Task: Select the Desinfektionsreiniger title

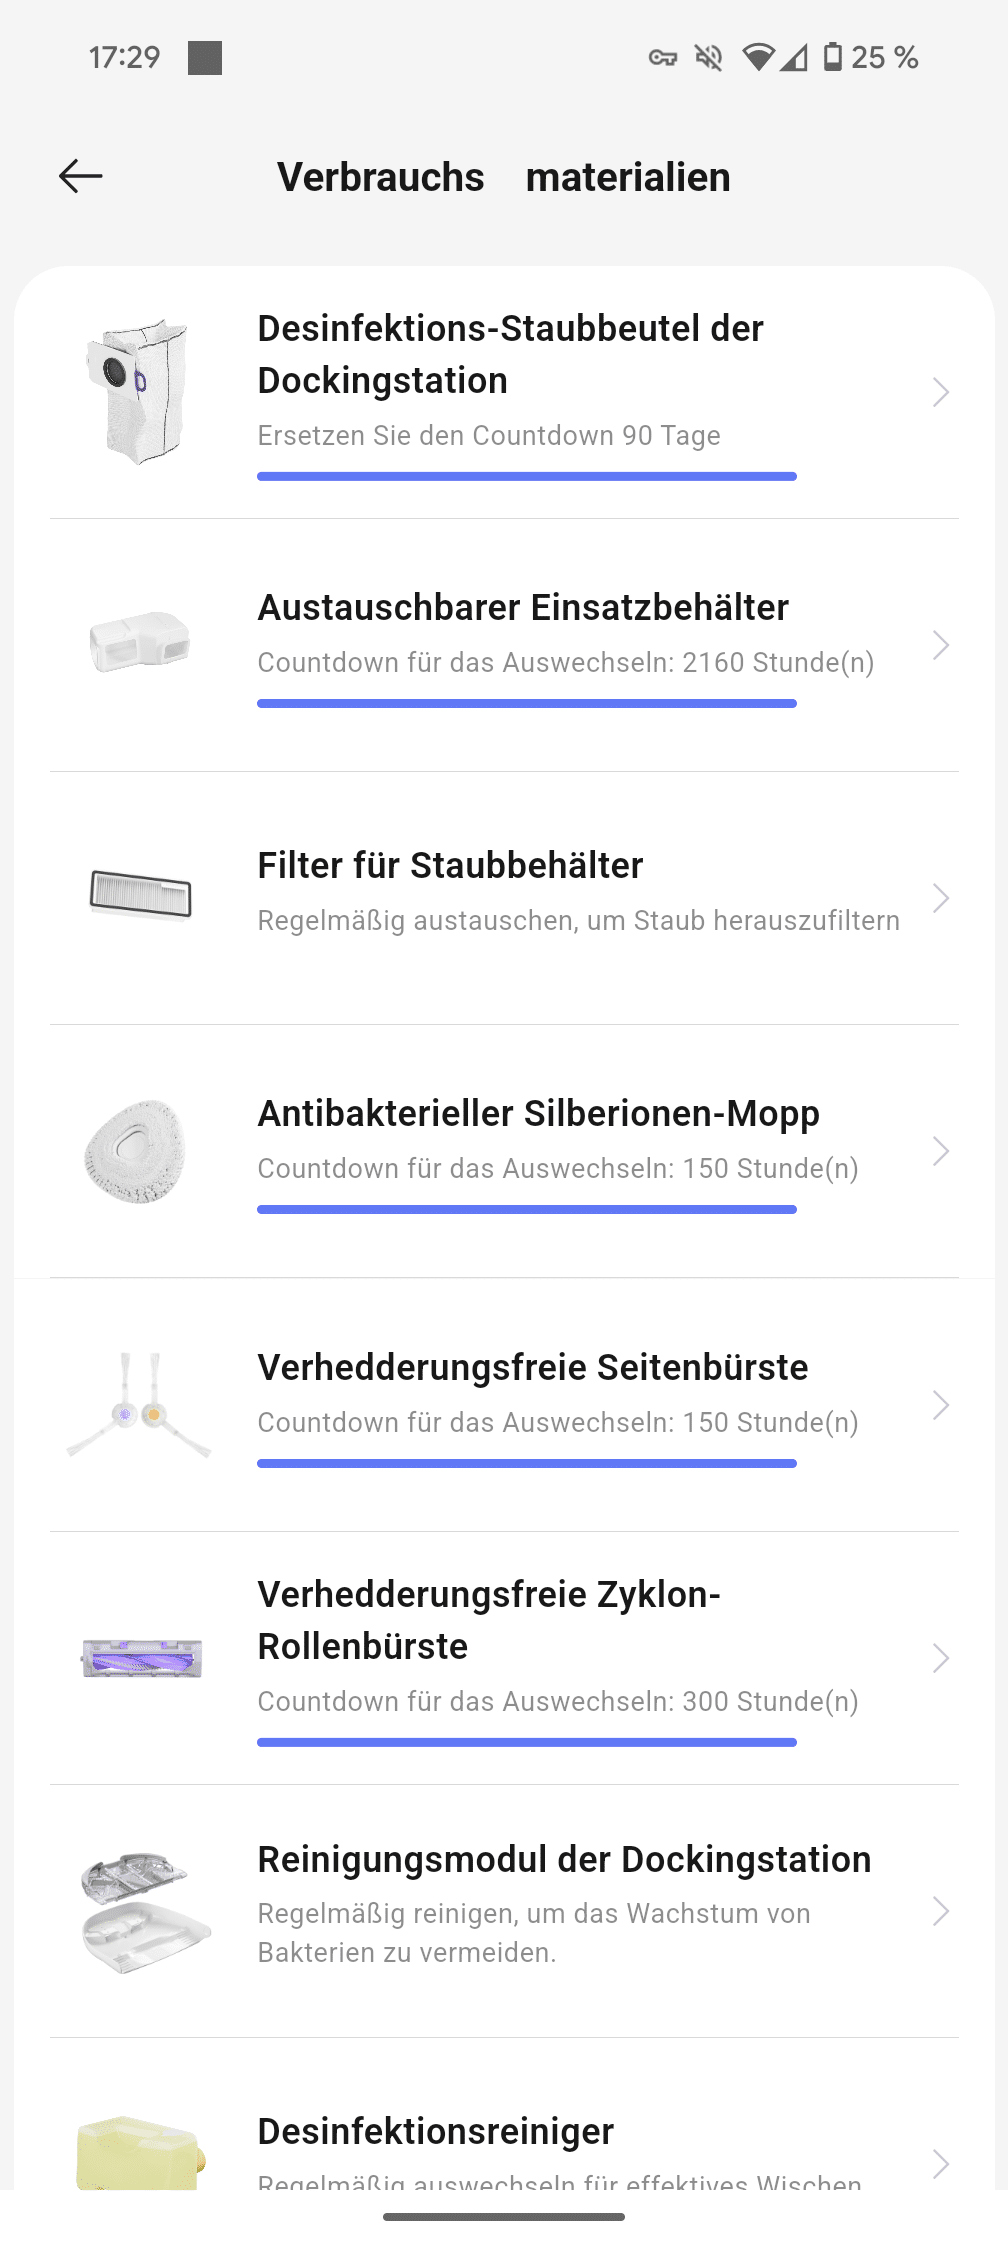Action: pos(435,2131)
